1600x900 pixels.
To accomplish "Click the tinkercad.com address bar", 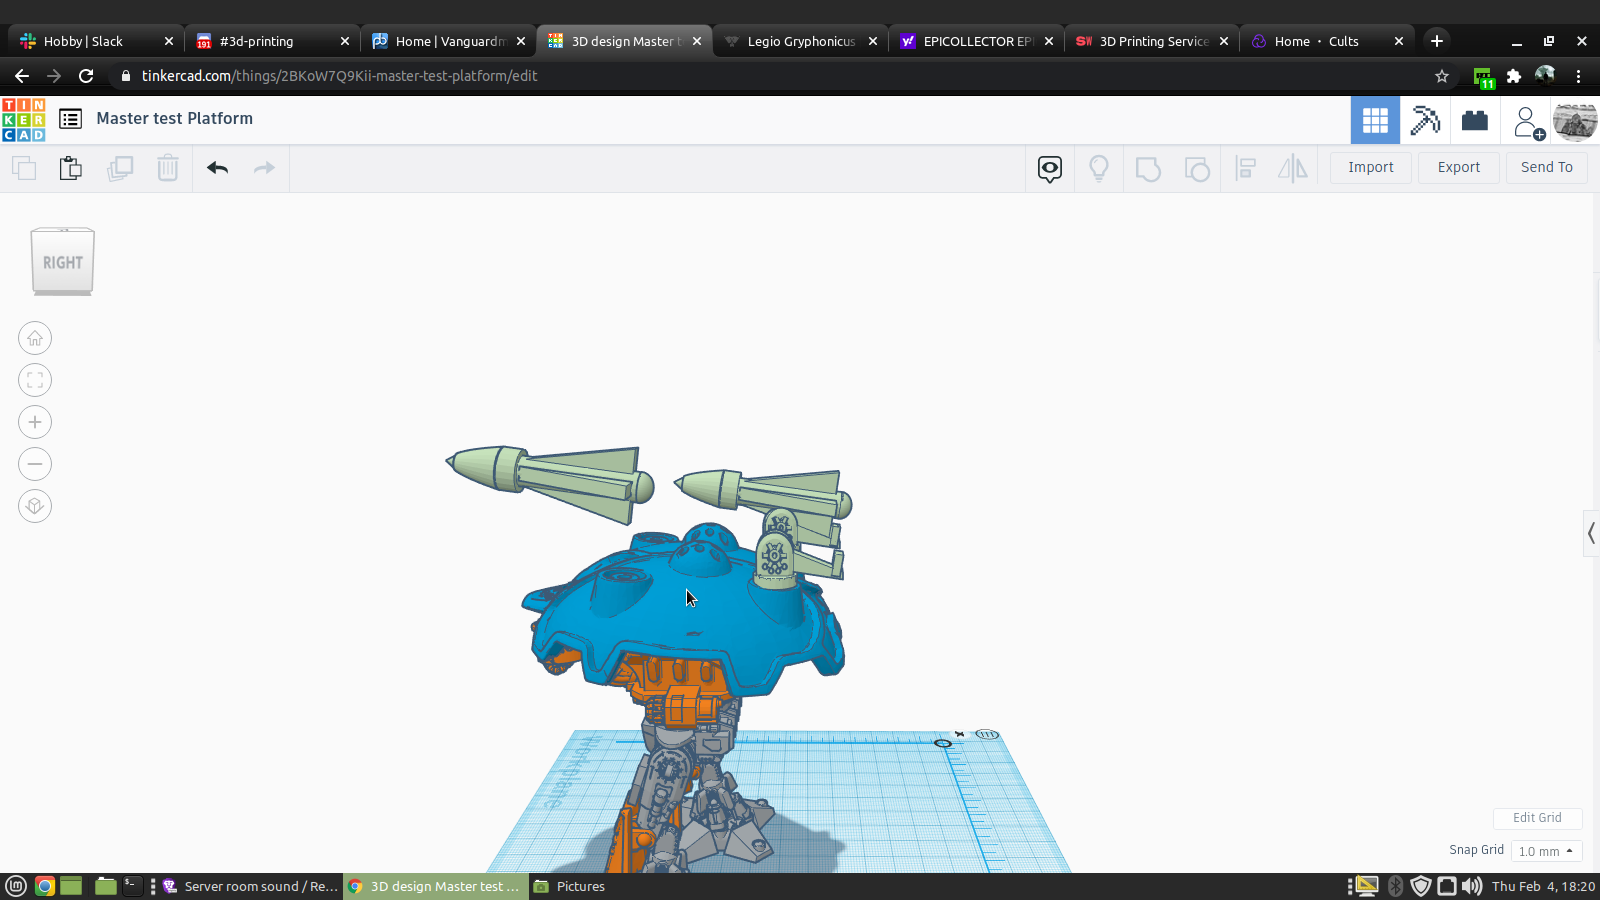I will (780, 76).
